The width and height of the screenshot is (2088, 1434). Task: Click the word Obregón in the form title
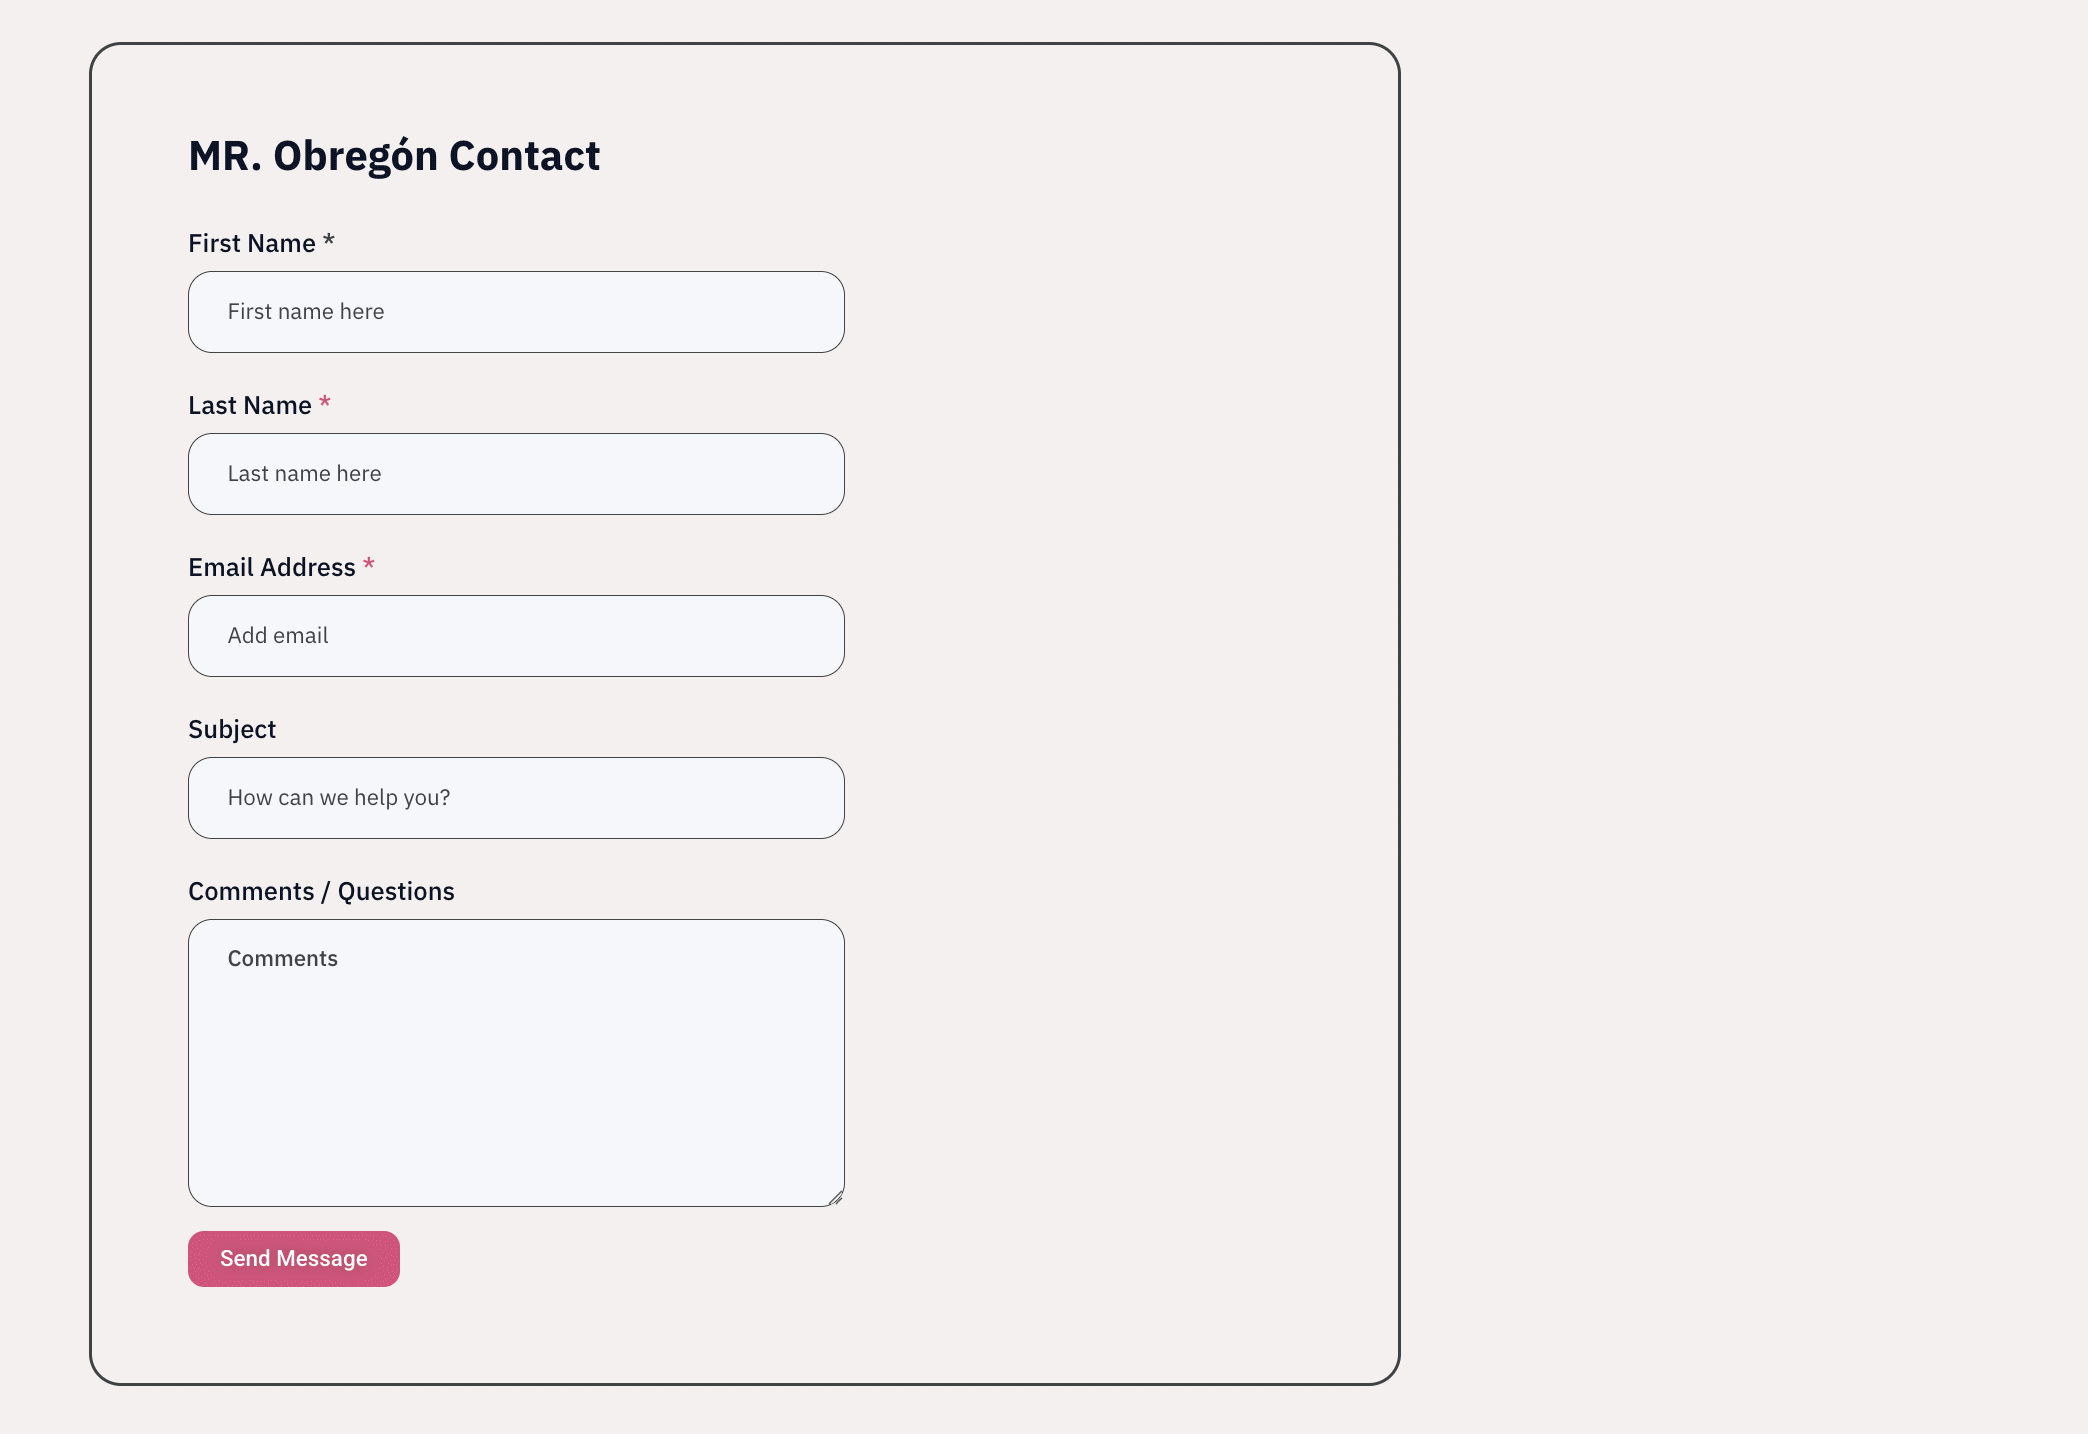coord(355,156)
